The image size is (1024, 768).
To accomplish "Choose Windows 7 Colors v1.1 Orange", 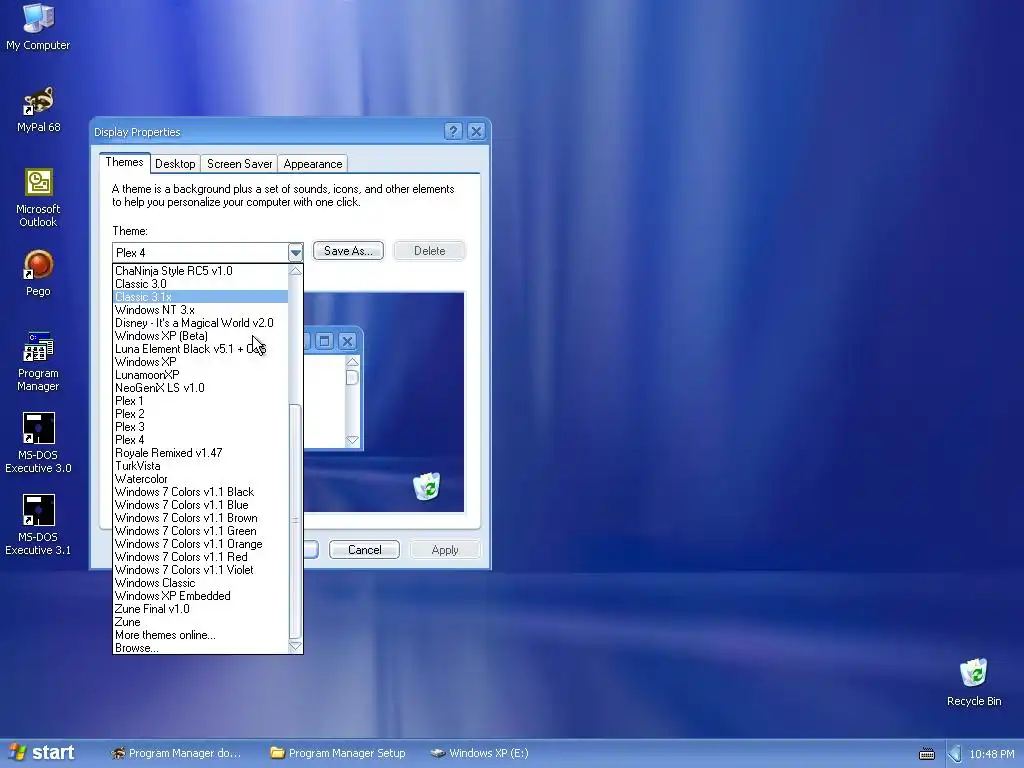I will (x=200, y=544).
